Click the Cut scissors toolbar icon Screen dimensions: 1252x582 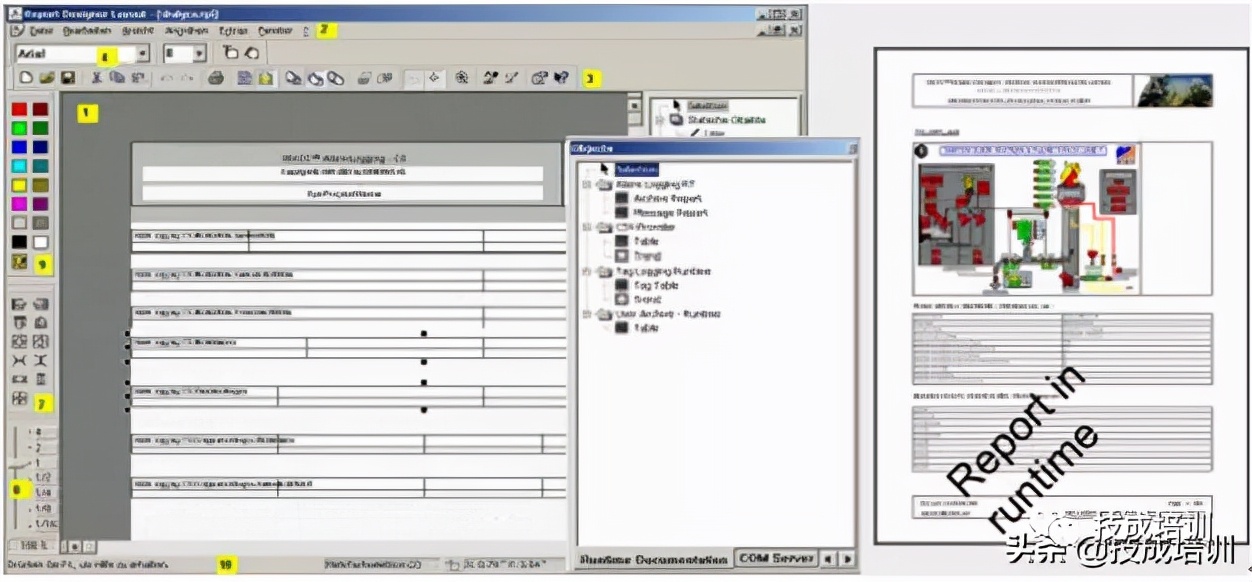[97, 78]
